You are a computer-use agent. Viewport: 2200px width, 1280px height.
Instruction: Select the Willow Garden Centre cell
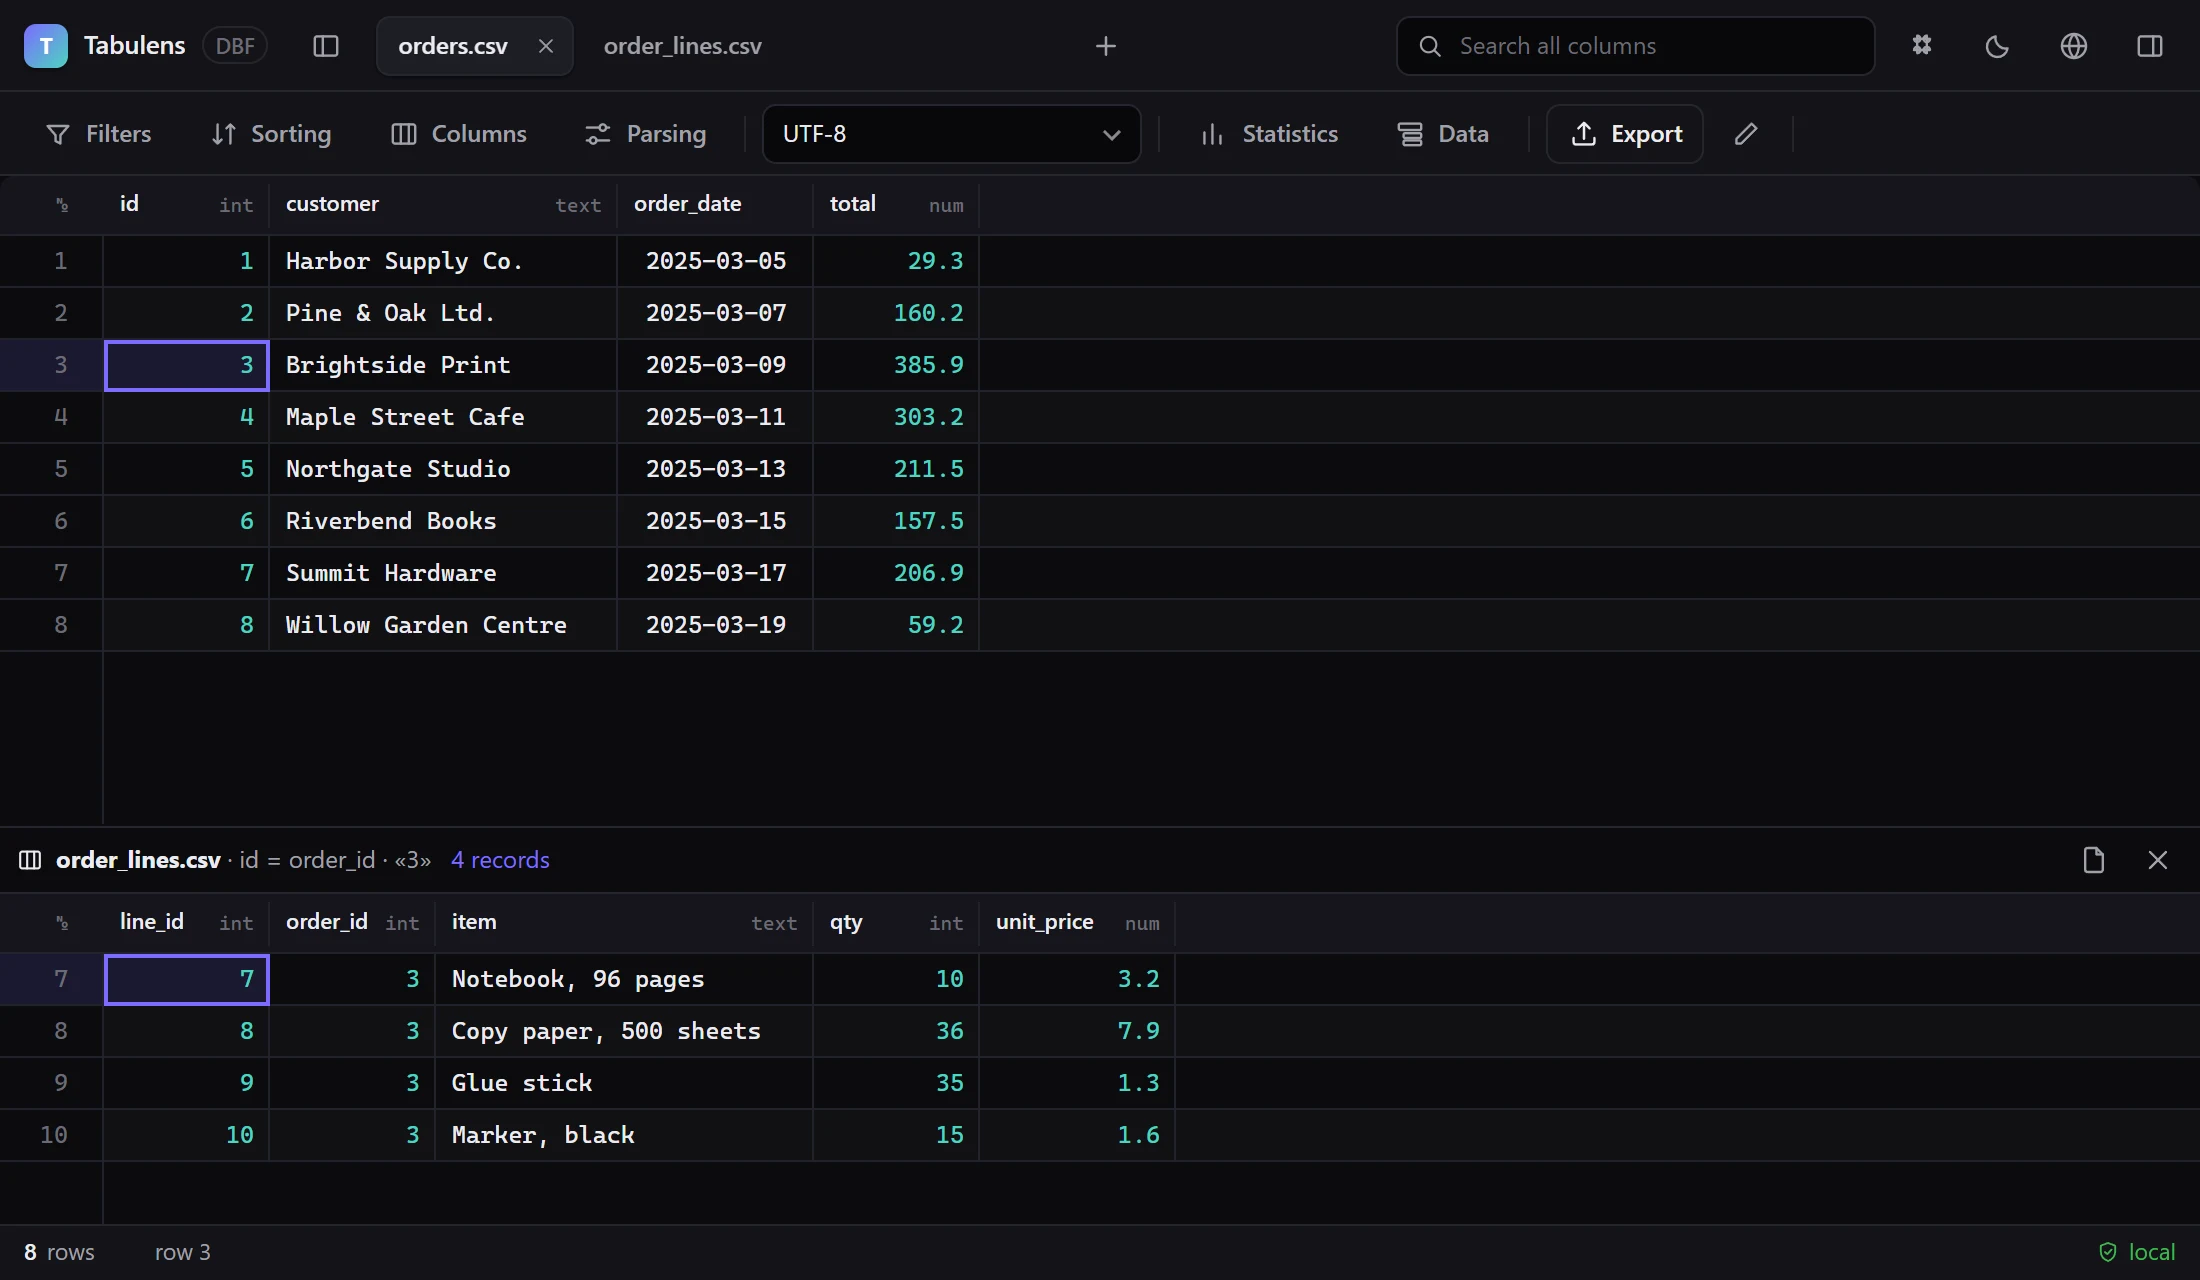click(443, 626)
